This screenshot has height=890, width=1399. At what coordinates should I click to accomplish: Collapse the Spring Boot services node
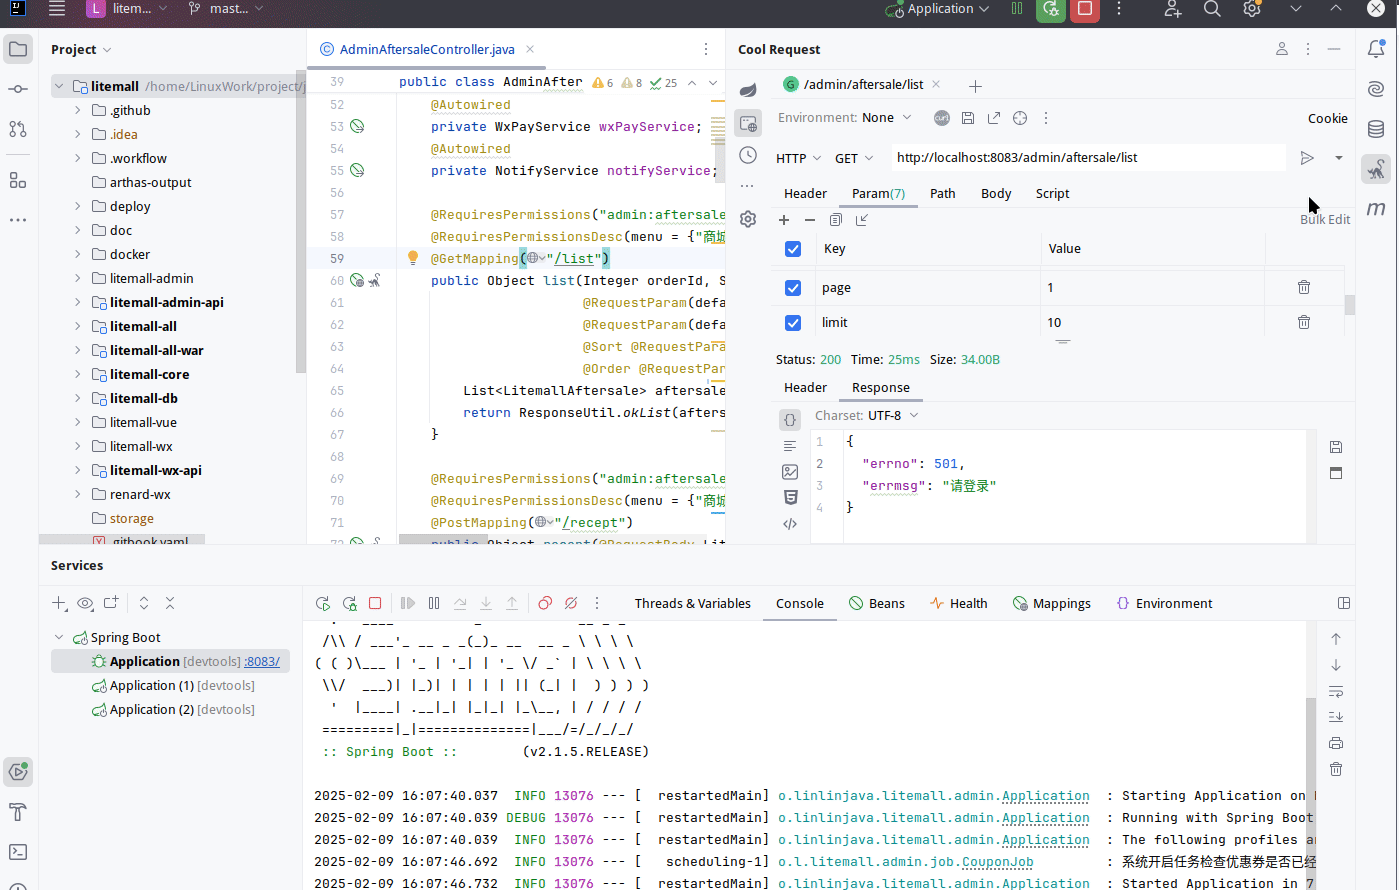pos(59,638)
